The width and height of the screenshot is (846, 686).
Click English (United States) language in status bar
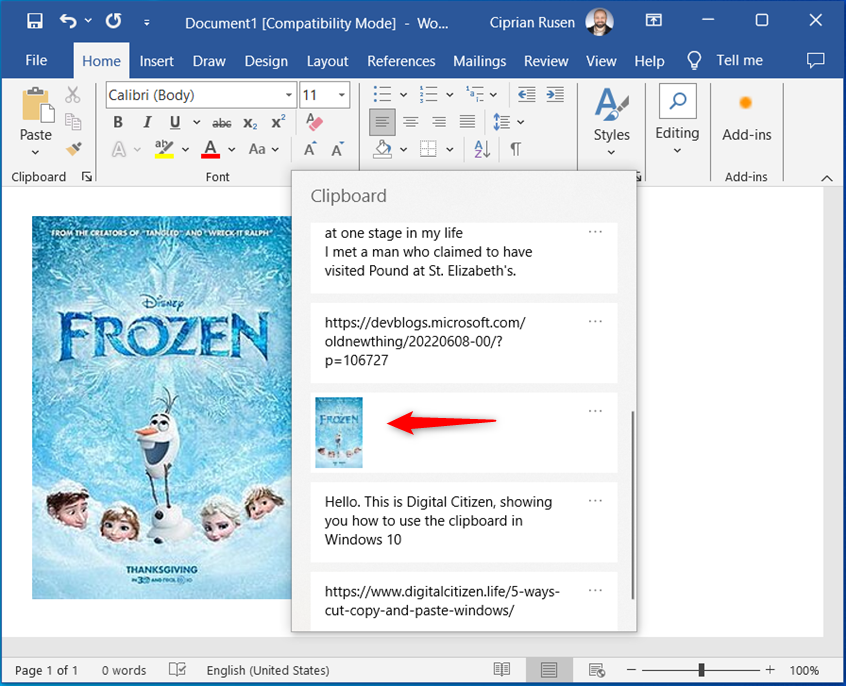click(268, 670)
